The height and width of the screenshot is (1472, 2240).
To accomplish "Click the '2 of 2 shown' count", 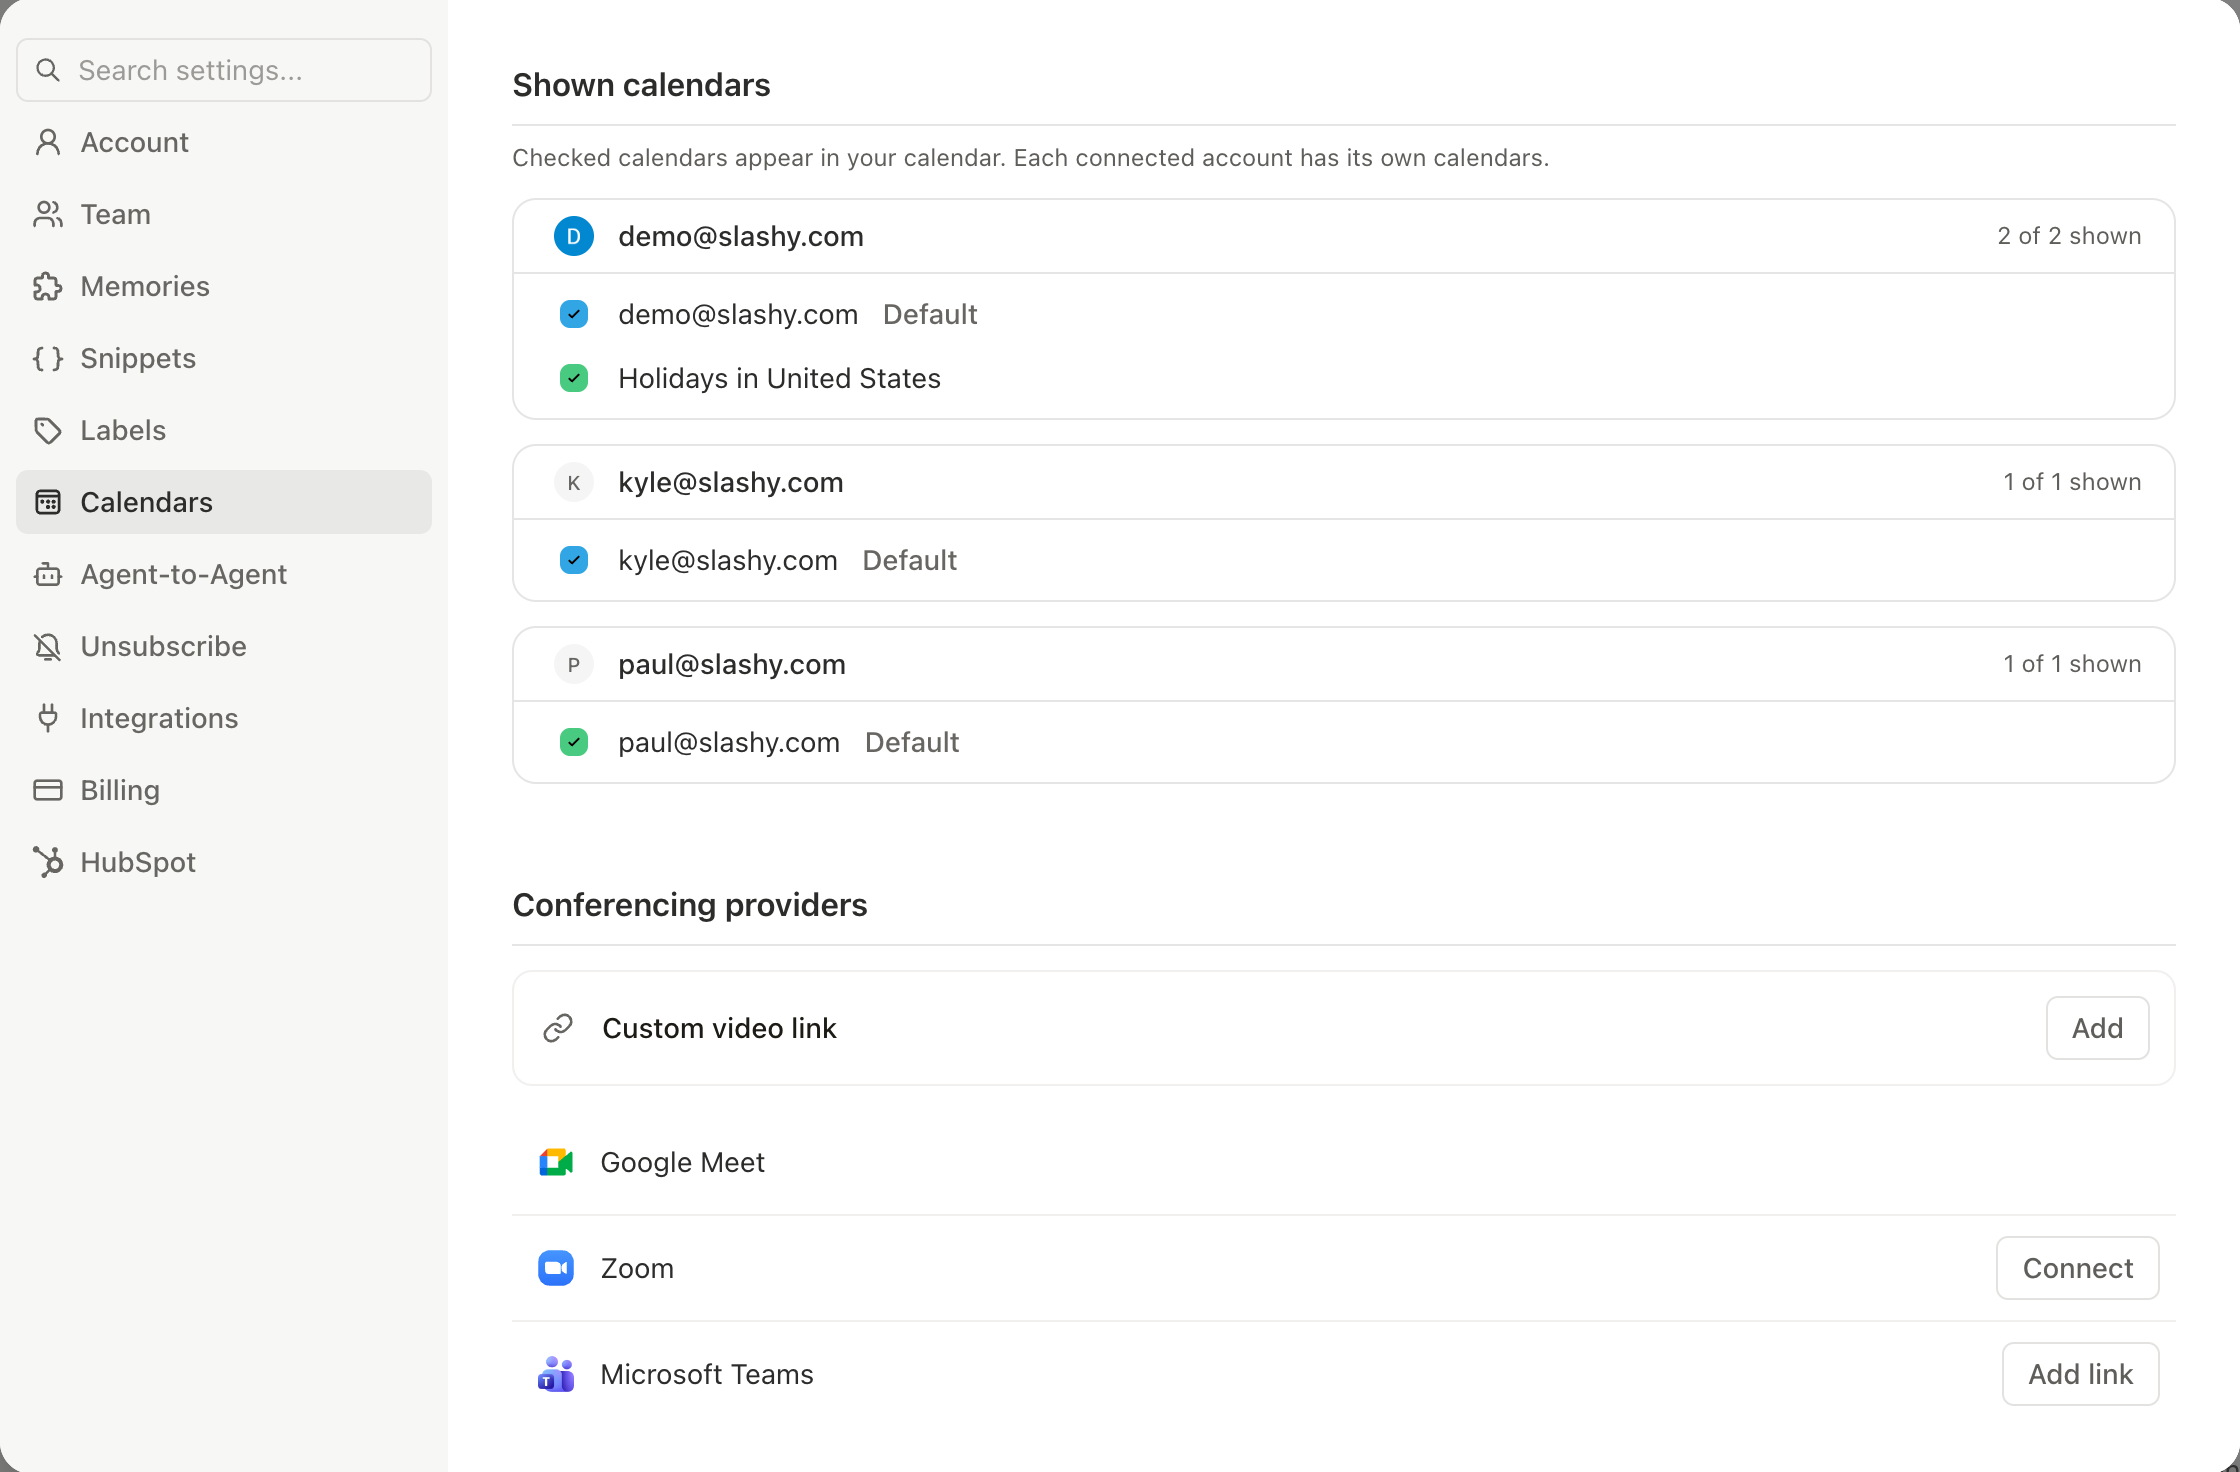I will (2069, 236).
